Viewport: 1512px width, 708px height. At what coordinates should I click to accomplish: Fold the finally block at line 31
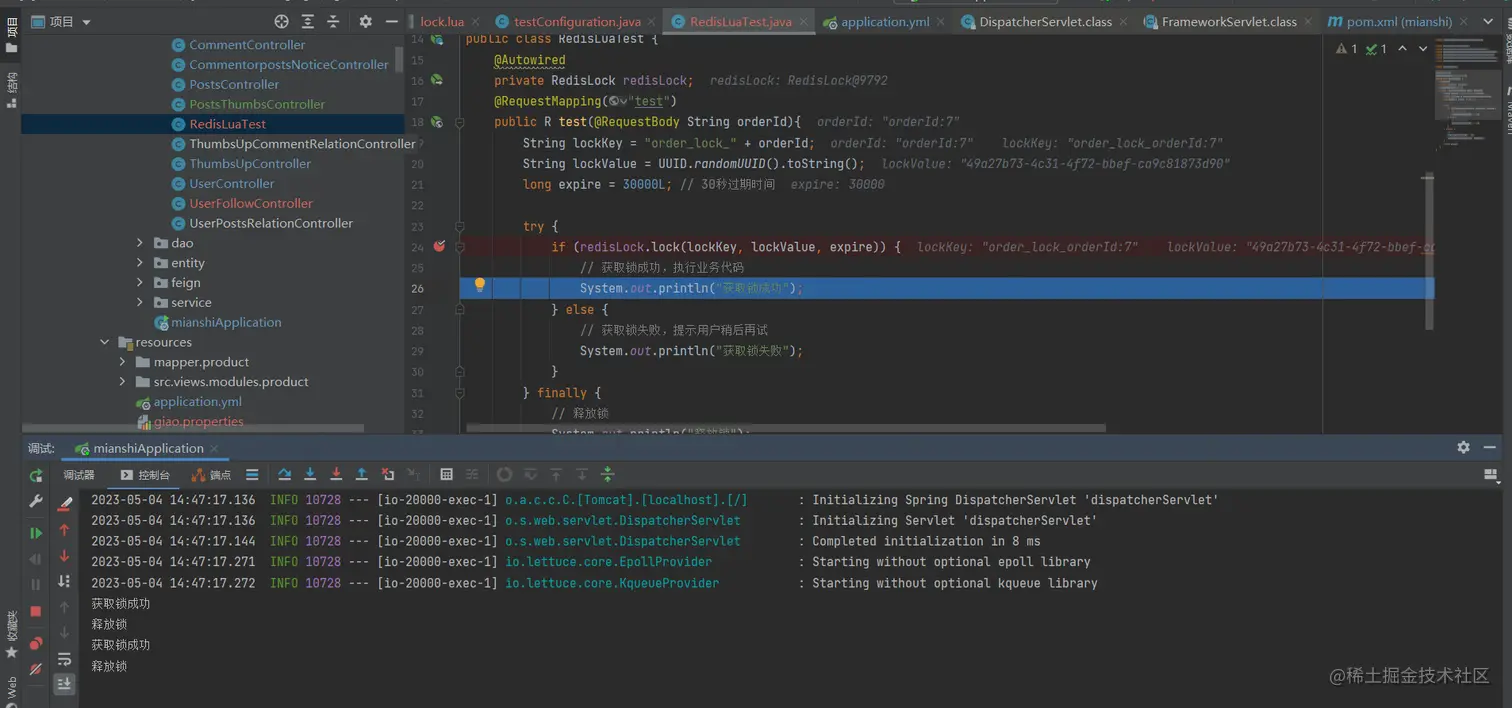460,392
